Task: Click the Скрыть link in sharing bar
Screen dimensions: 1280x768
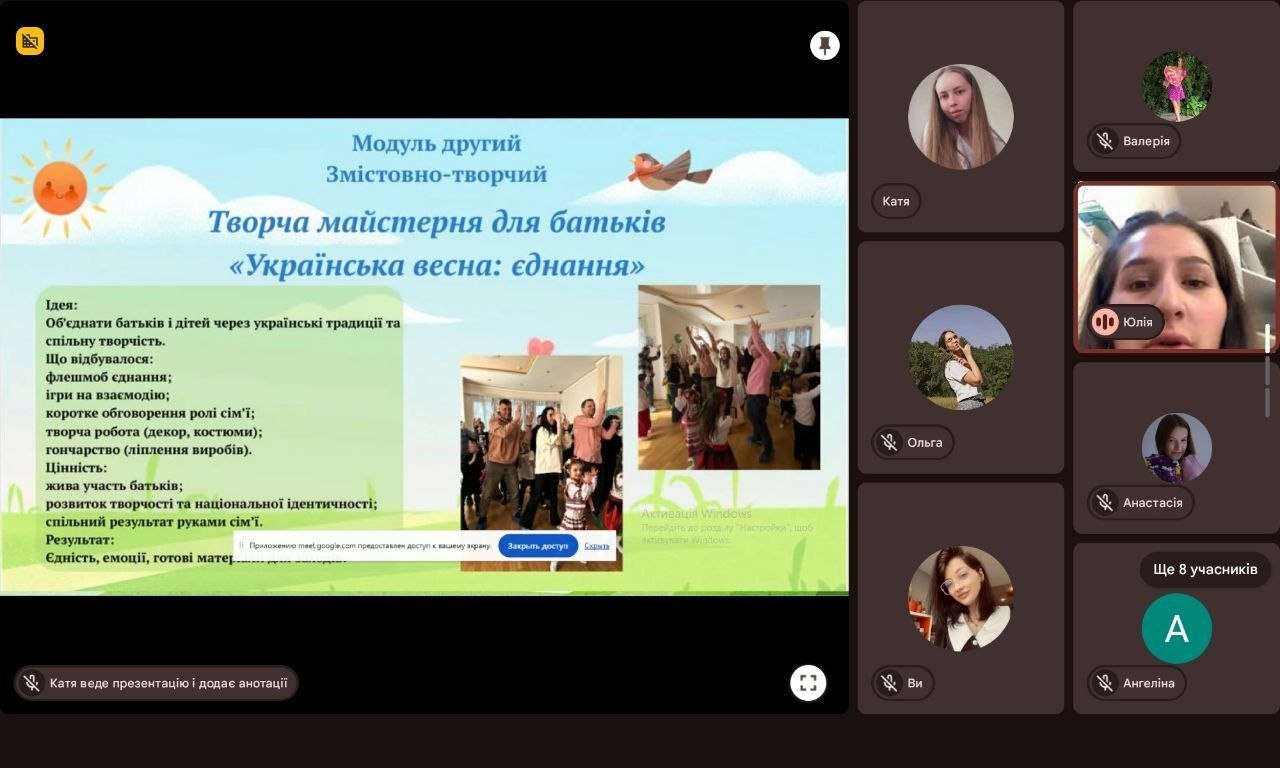Action: 597,546
